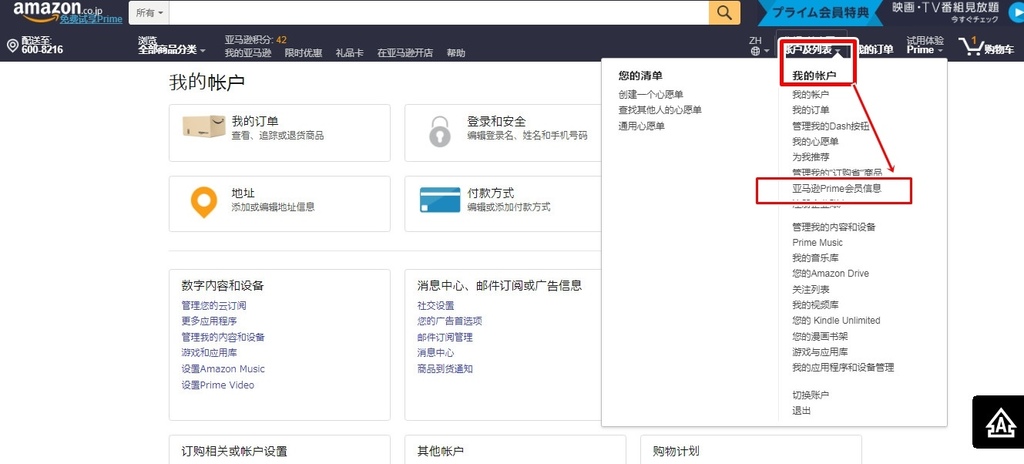Open 限时优惠 in the navigation bar
Screen dimensions: 1024x464
click(304, 52)
